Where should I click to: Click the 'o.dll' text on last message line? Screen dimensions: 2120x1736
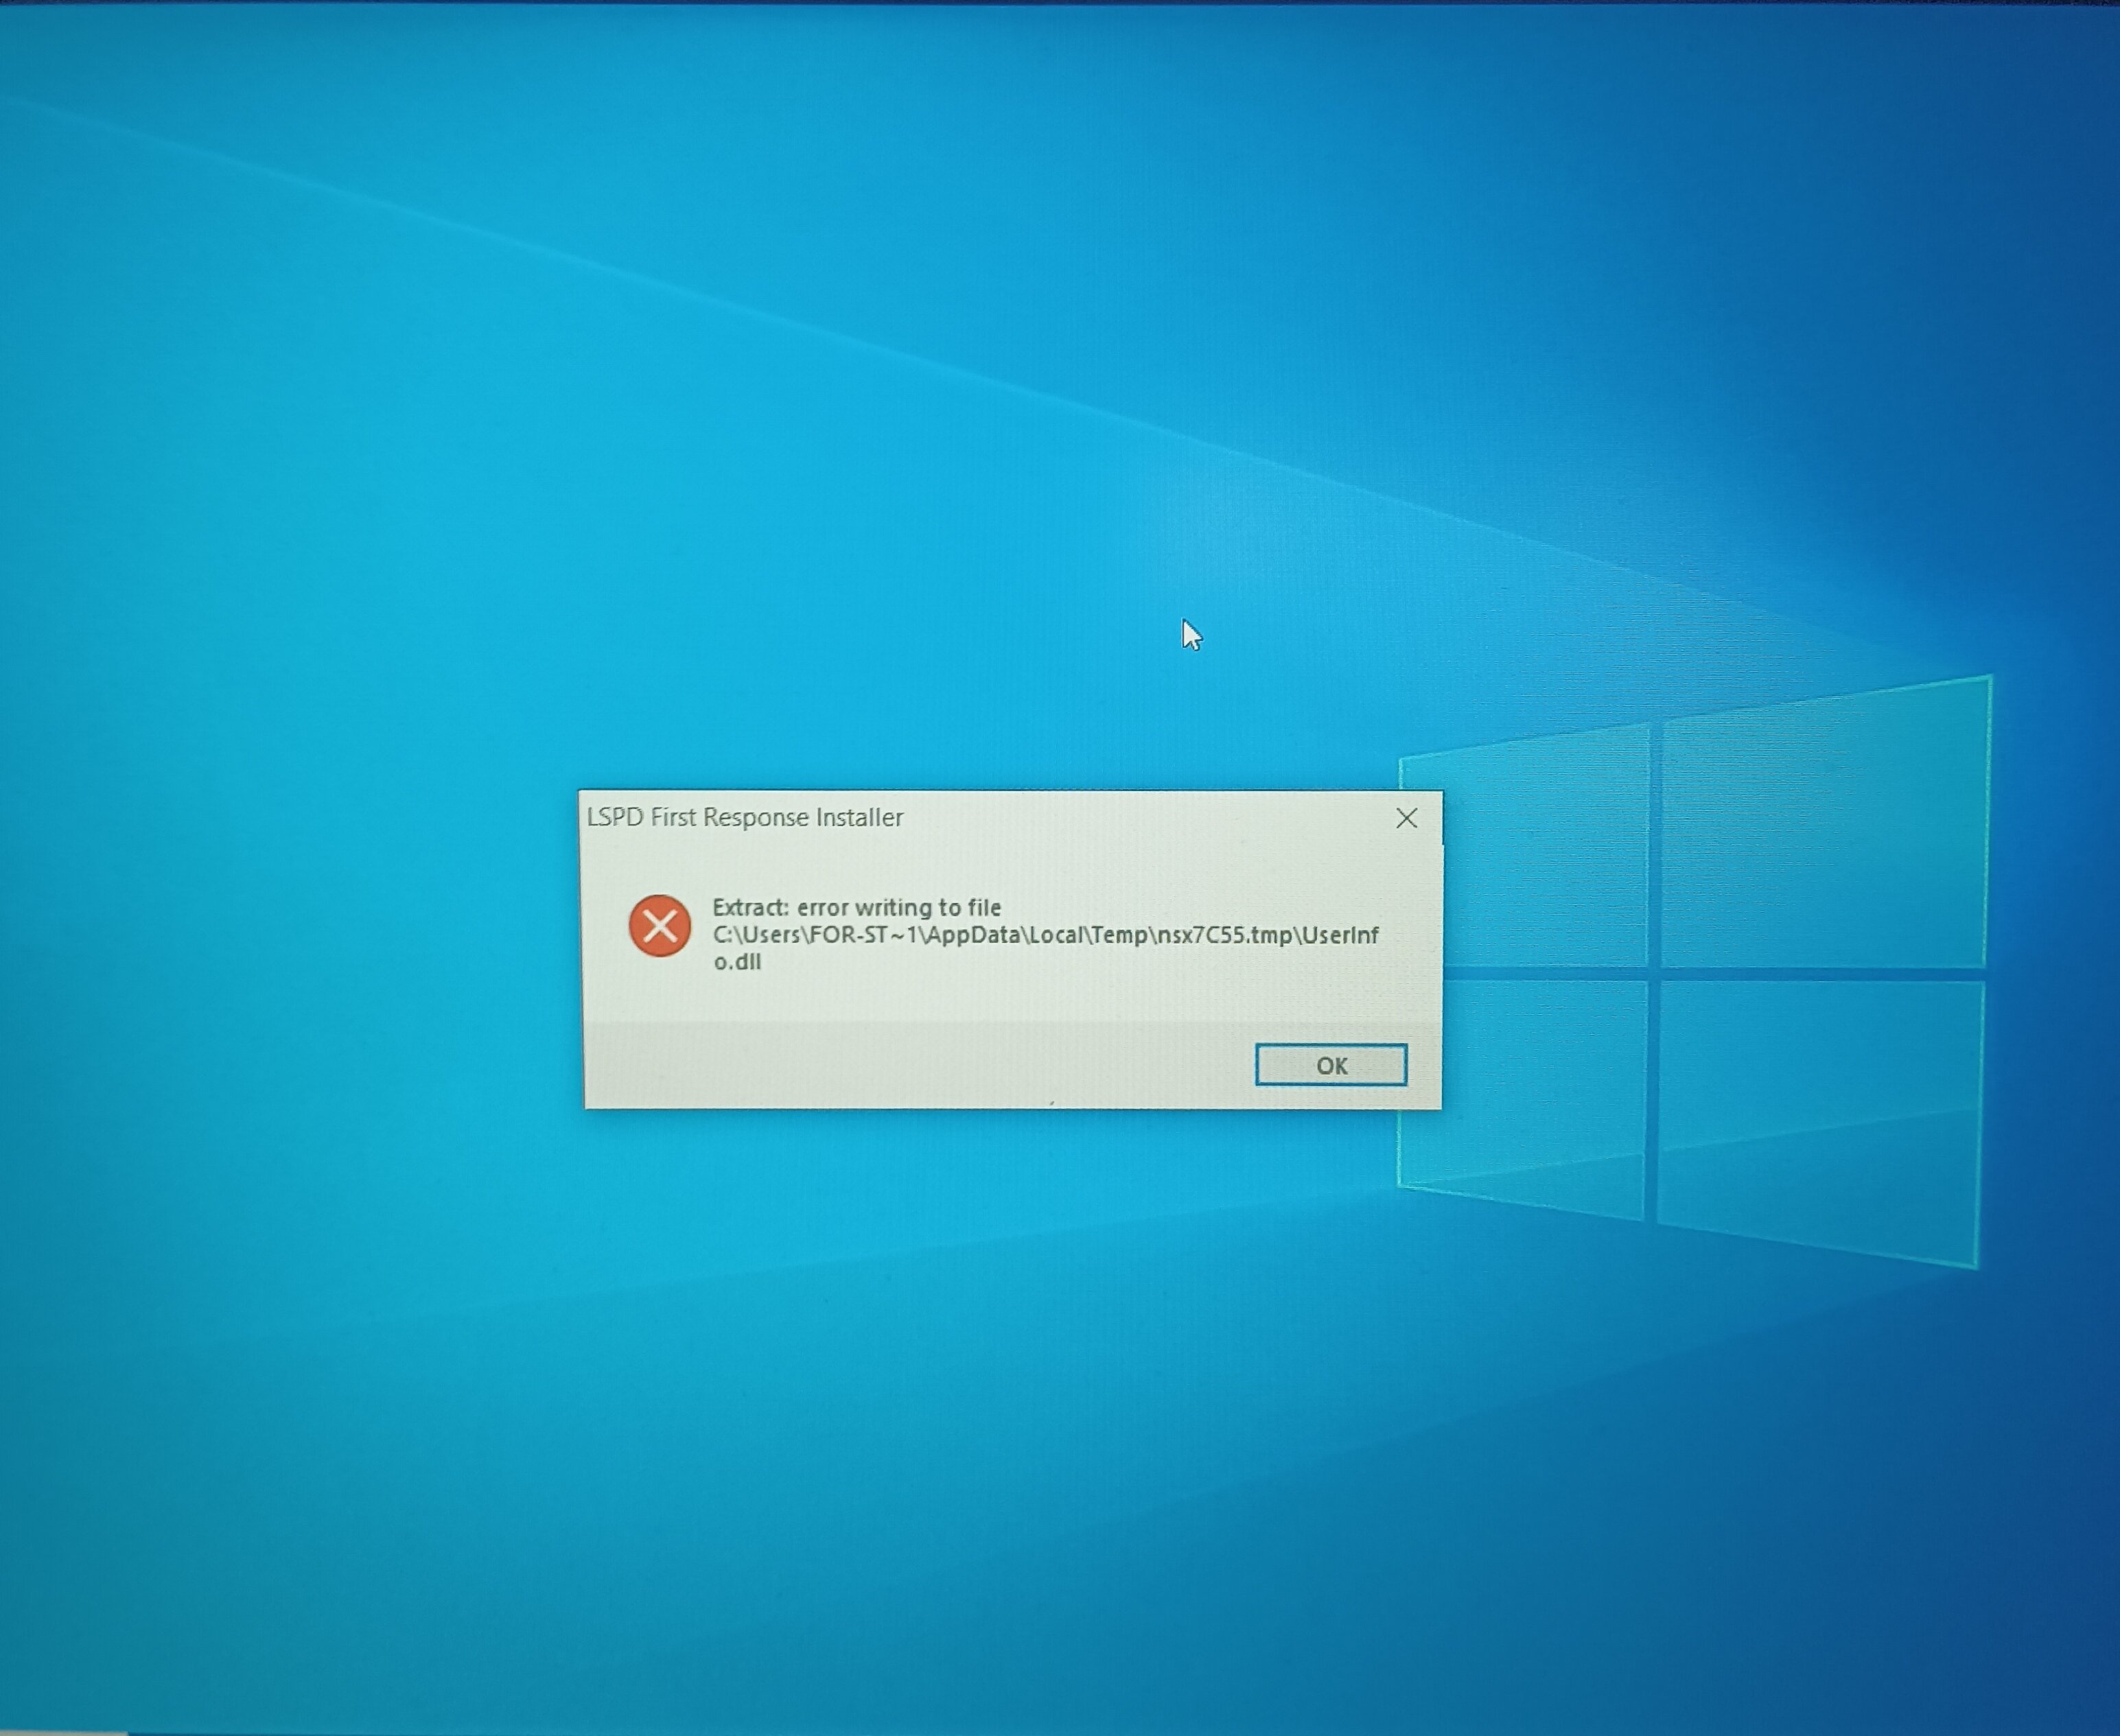pos(737,962)
